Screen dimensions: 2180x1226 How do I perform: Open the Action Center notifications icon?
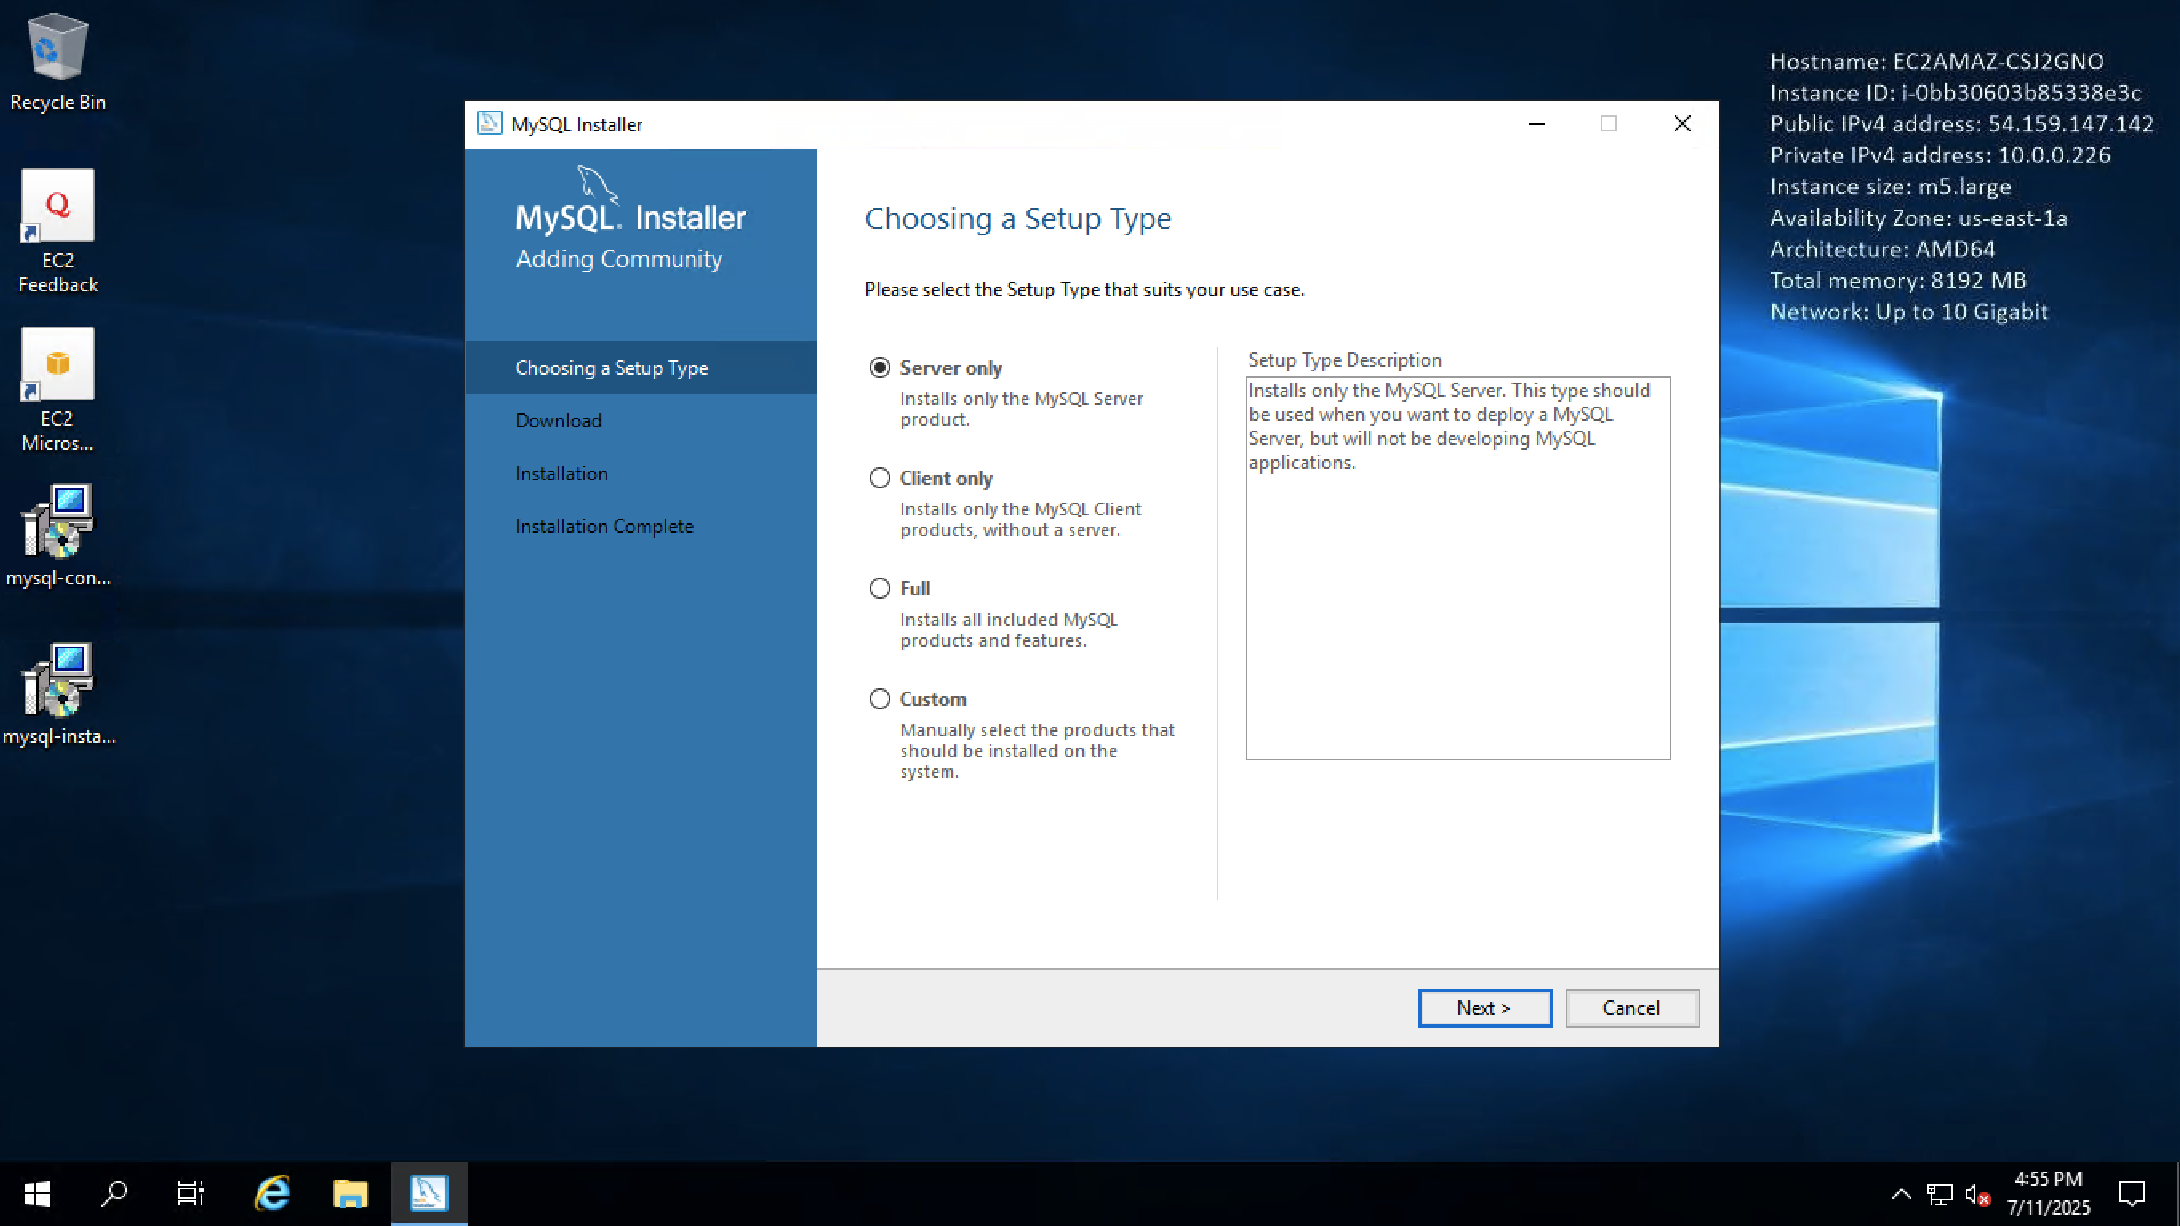(x=2131, y=1193)
